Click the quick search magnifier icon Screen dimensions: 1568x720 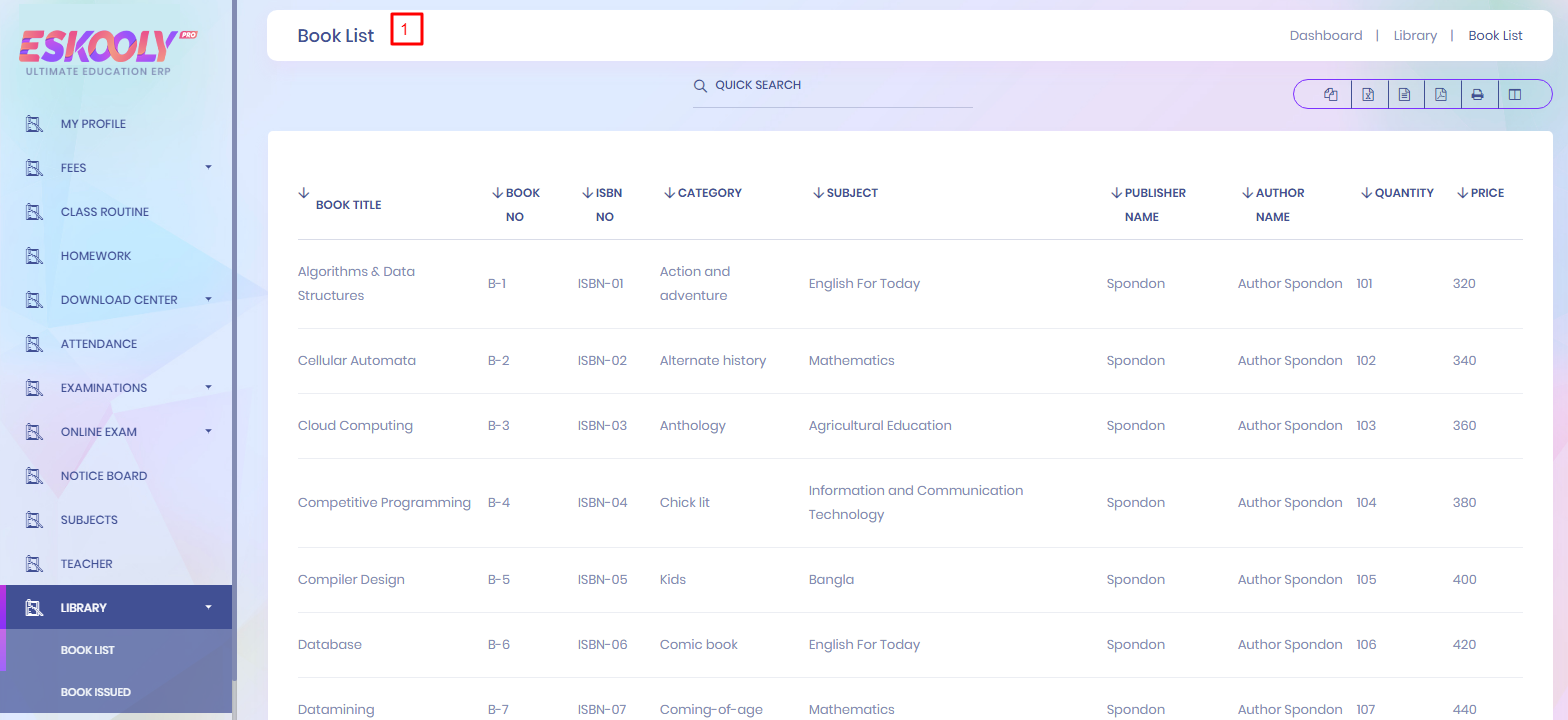700,86
